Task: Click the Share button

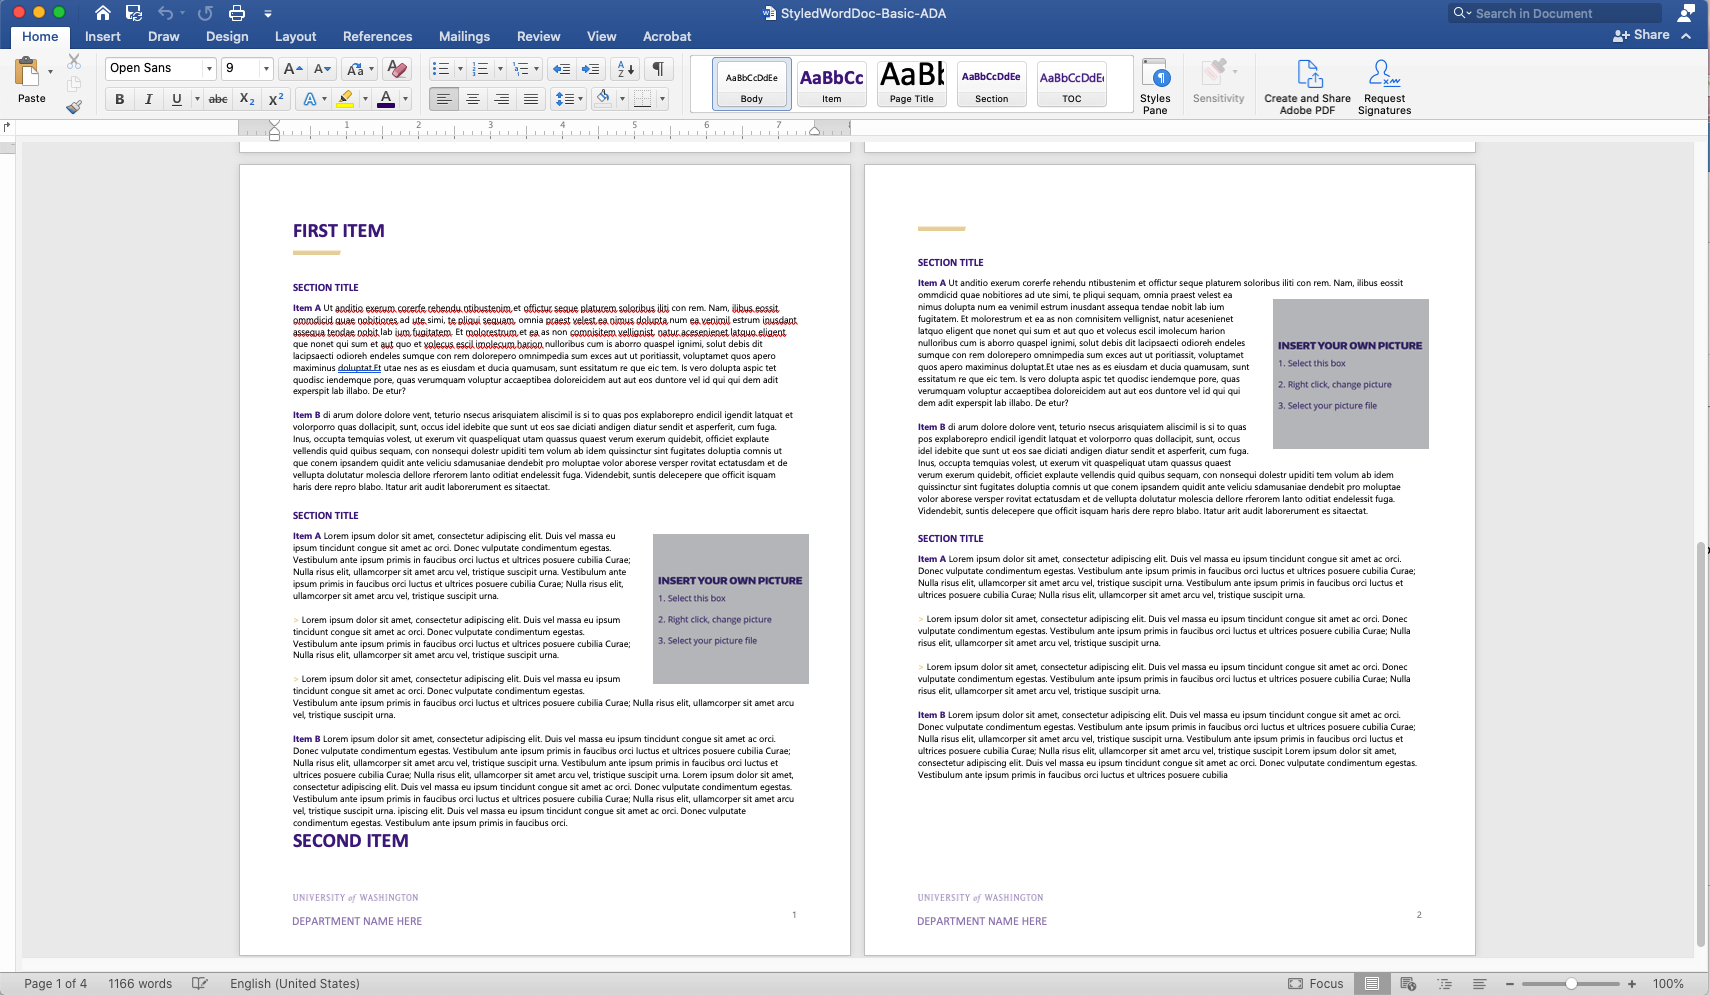Action: tap(1642, 35)
